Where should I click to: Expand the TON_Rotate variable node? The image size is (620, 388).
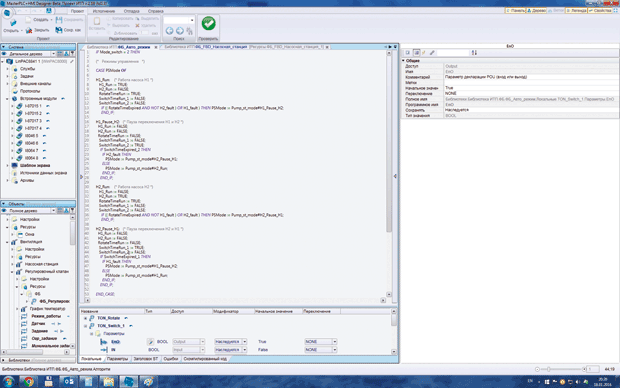coord(85,318)
